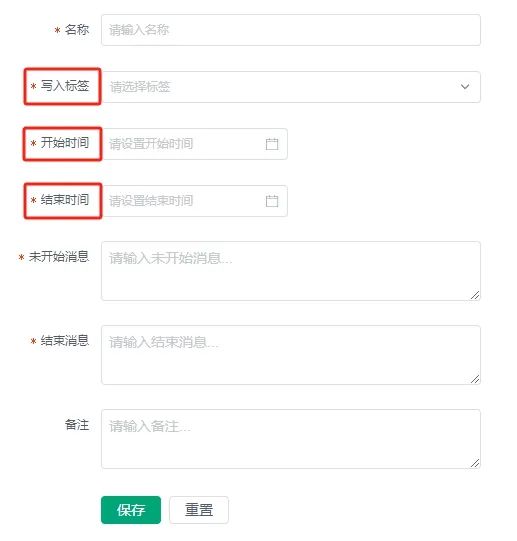Click the 结束时间 field label

click(x=65, y=199)
